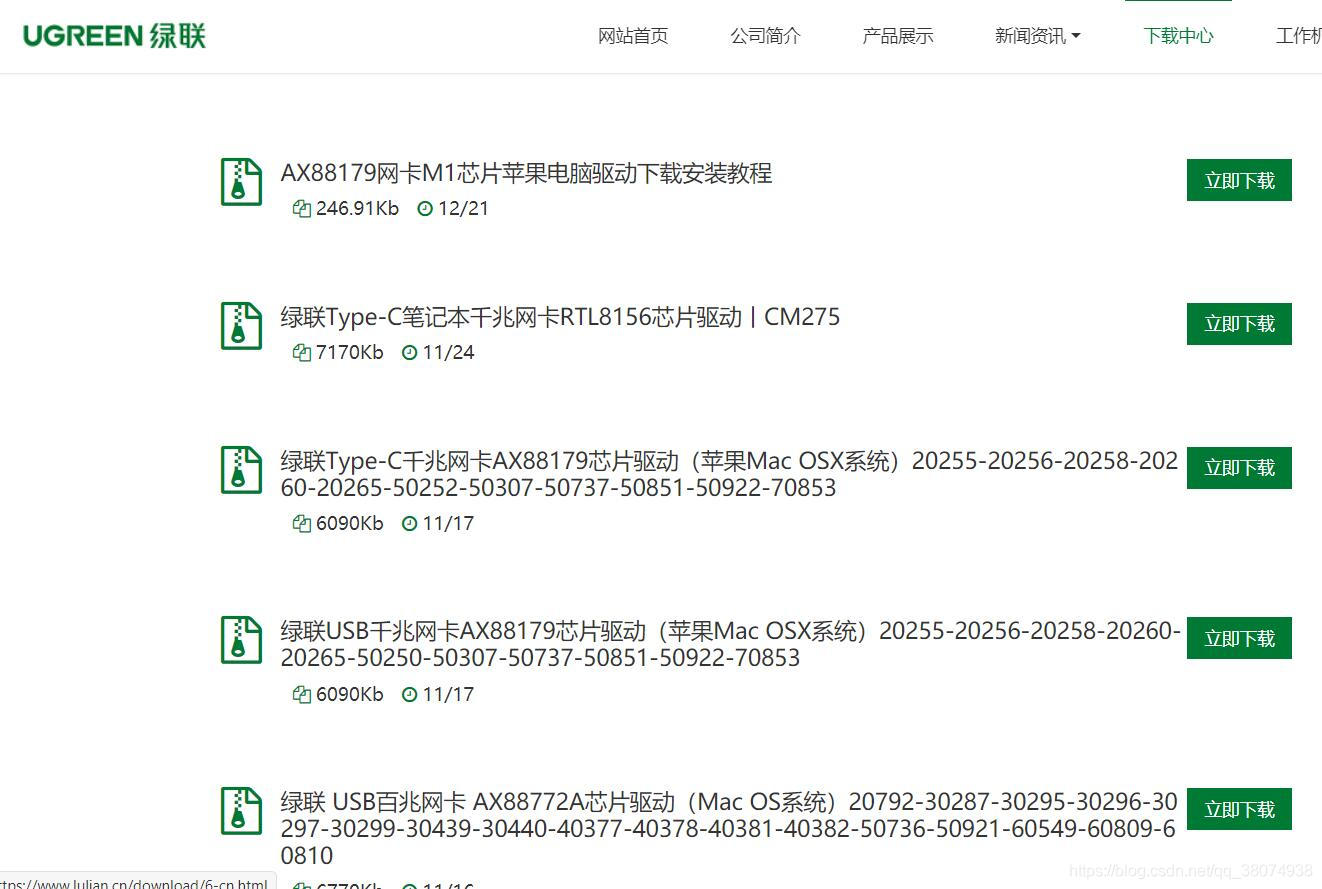1322x889 pixels.
Task: Click the file size icon next to 7170Kb
Action: [x=302, y=352]
